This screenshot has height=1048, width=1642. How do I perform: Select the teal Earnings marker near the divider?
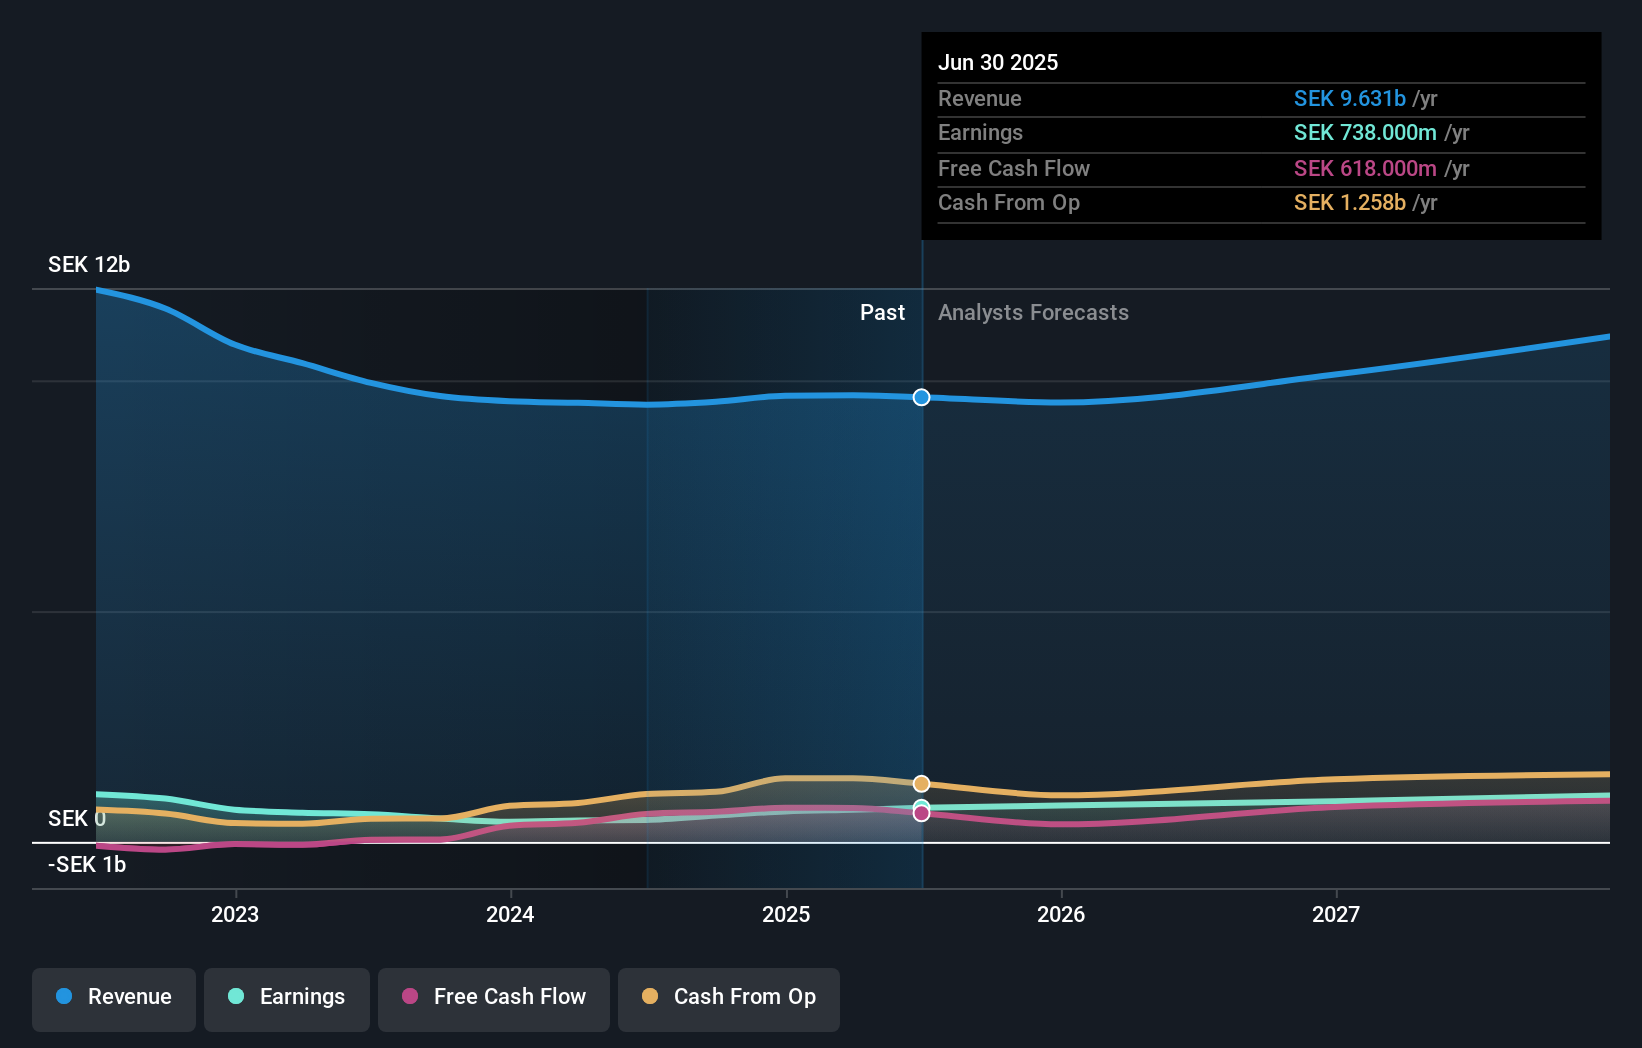[921, 805]
